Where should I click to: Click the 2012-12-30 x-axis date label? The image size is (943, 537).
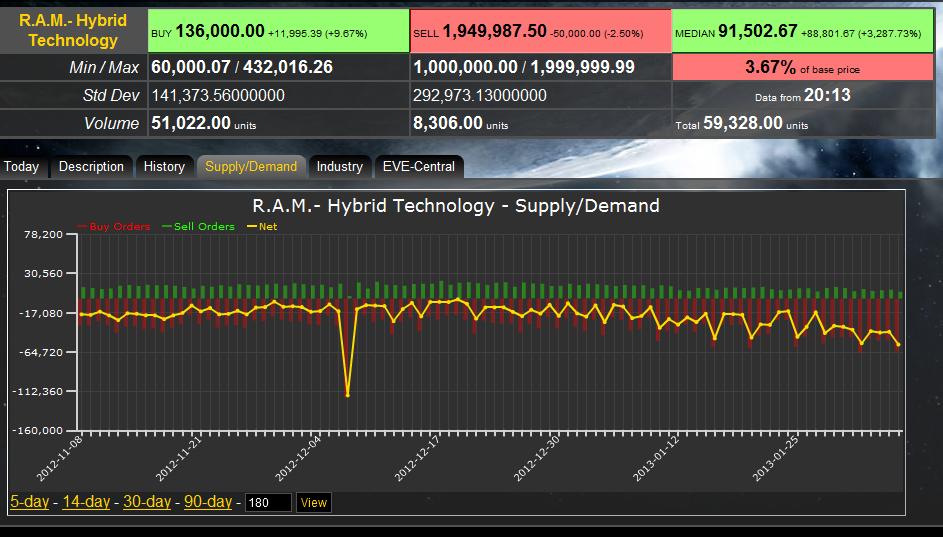click(x=537, y=458)
